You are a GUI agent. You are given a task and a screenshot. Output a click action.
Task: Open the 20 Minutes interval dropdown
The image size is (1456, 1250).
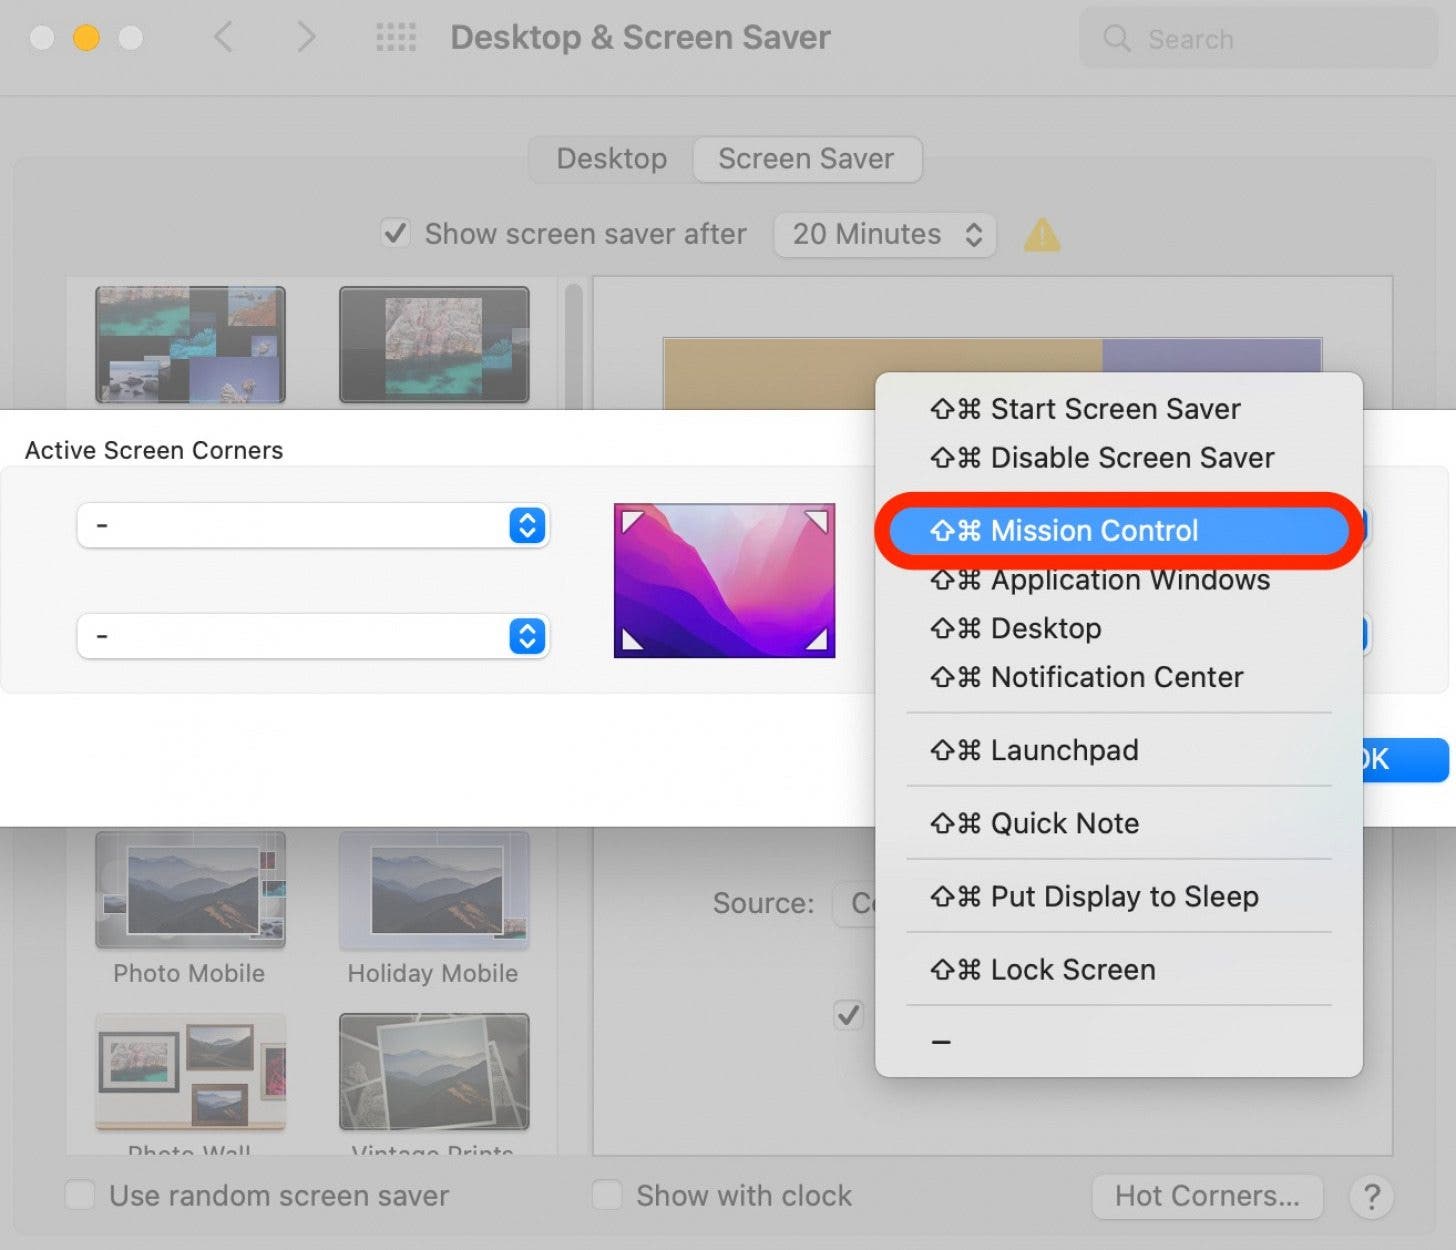tap(884, 234)
